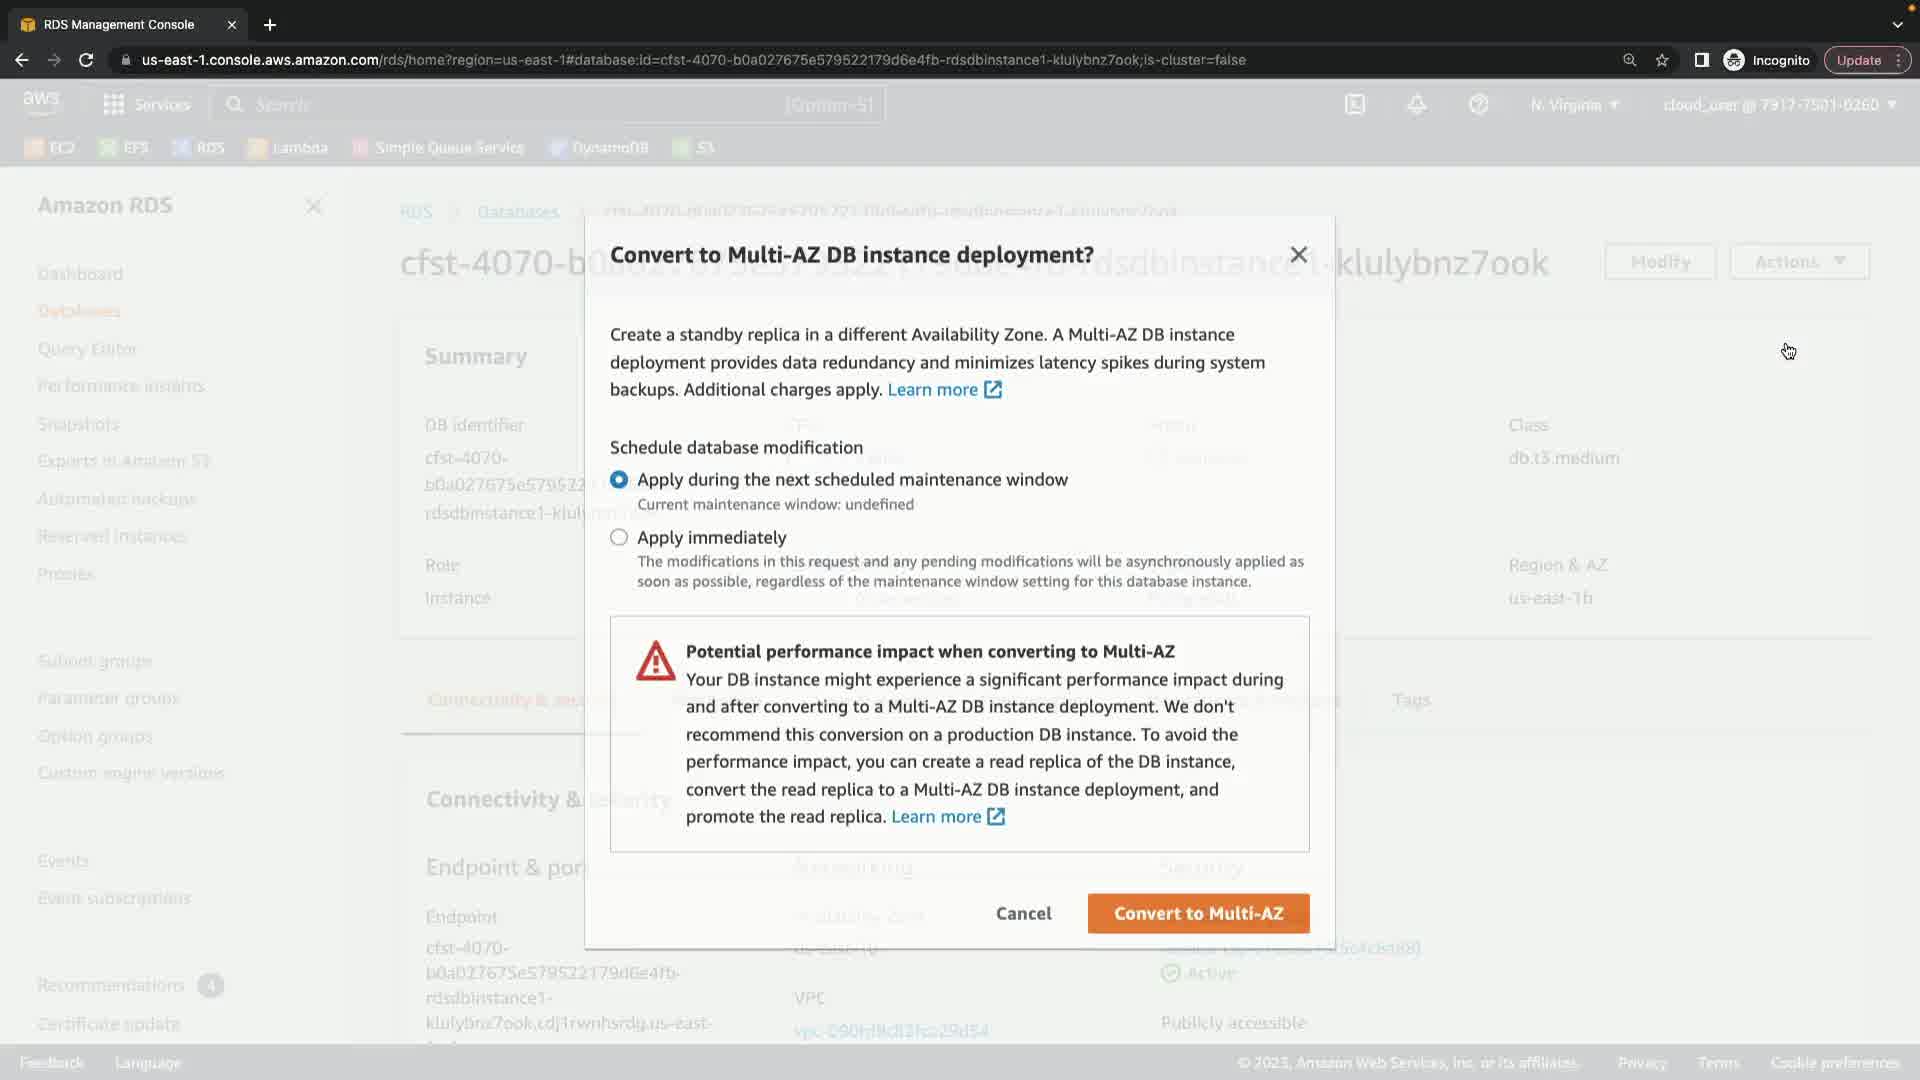Expand the N. Virginia region dropdown
The height and width of the screenshot is (1080, 1920).
[1574, 104]
